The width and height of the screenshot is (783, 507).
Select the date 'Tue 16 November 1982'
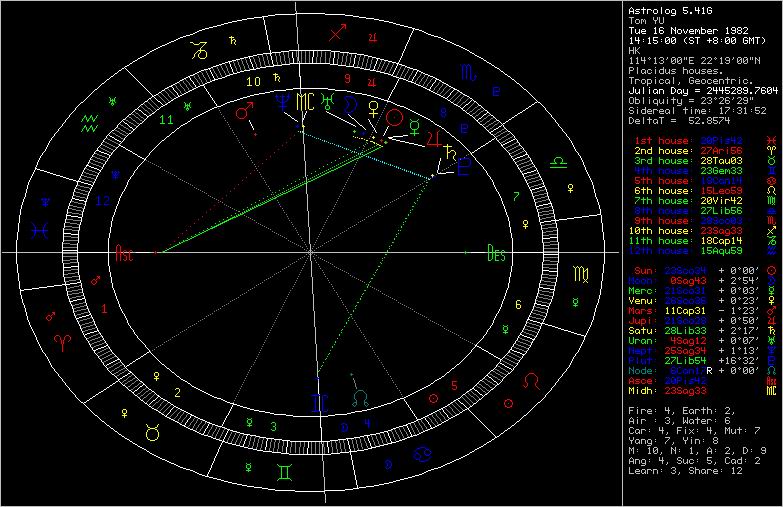[x=688, y=30]
